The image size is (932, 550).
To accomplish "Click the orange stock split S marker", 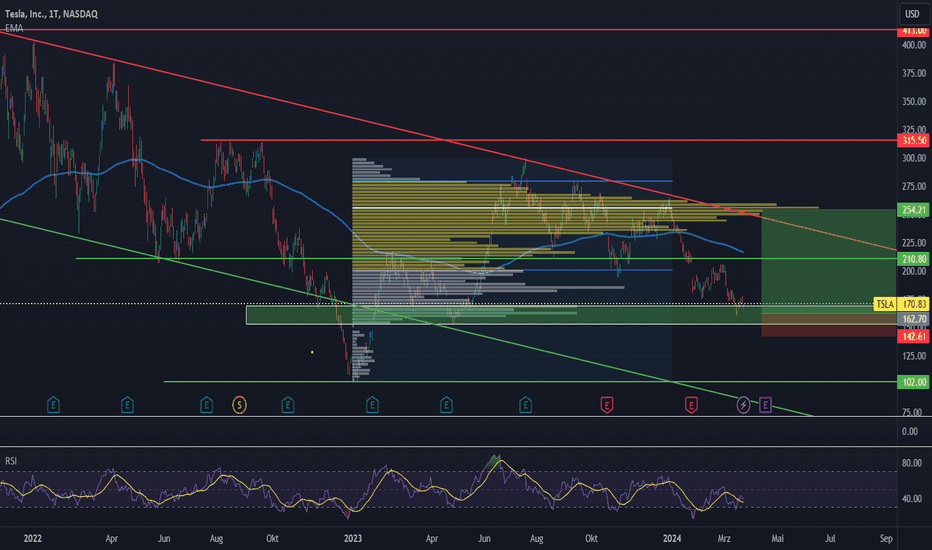I will click(239, 406).
